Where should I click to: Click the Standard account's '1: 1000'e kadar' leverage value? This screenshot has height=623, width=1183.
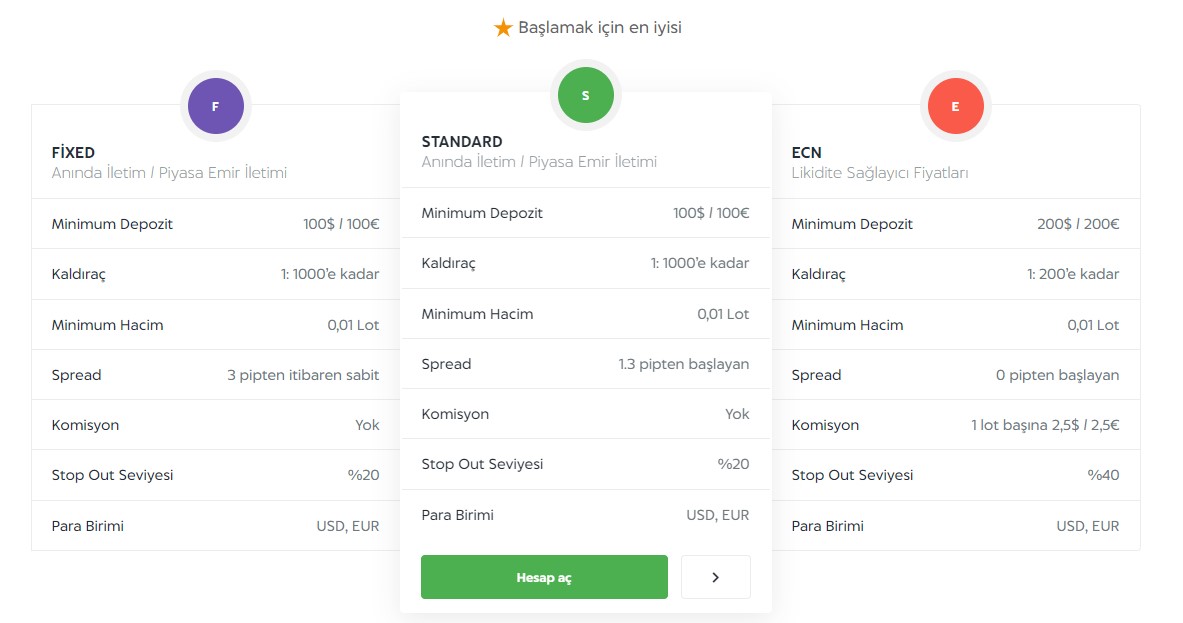(x=699, y=263)
